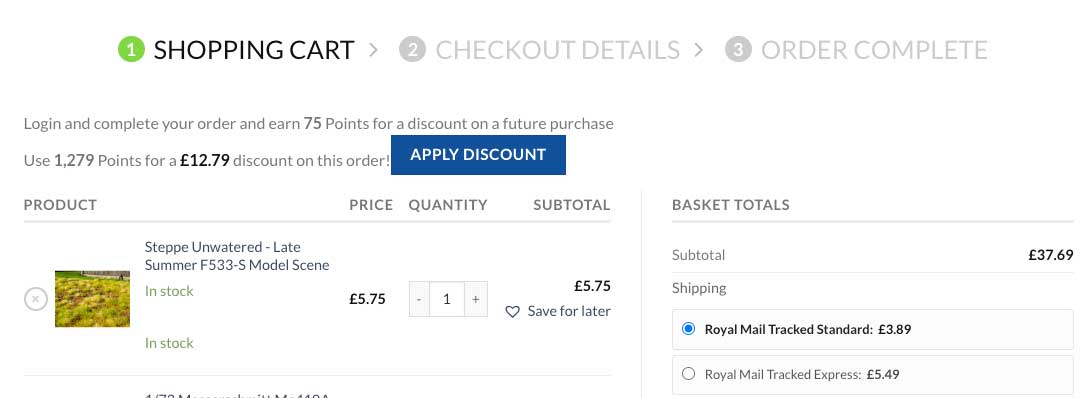Click the quantity input field
The width and height of the screenshot is (1087, 398).
coord(446,299)
